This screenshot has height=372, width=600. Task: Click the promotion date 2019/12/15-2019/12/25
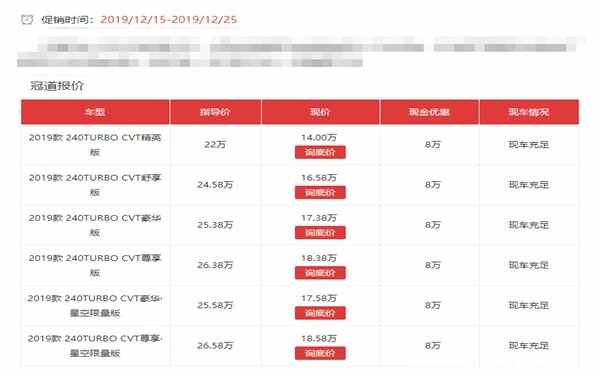tap(169, 20)
